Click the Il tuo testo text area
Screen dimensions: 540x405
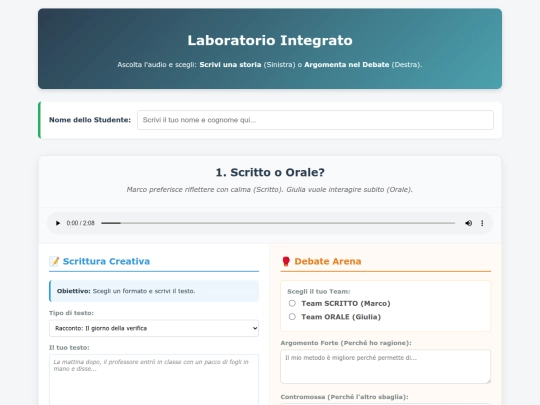pyautogui.click(x=154, y=380)
